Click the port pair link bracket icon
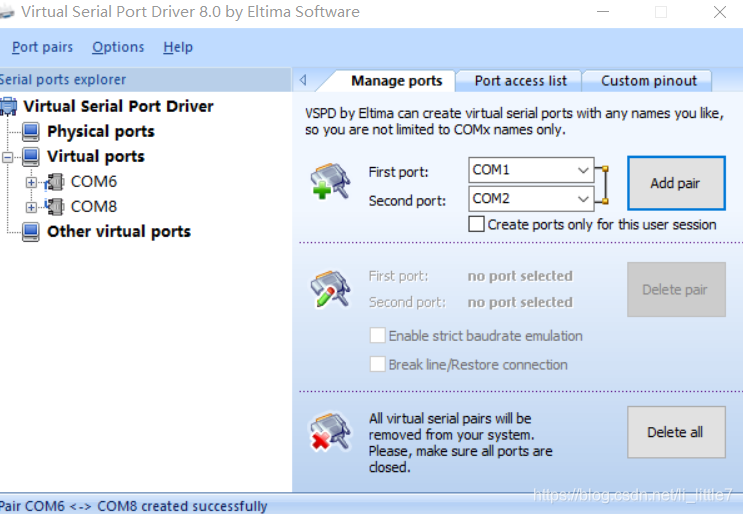 click(602, 185)
